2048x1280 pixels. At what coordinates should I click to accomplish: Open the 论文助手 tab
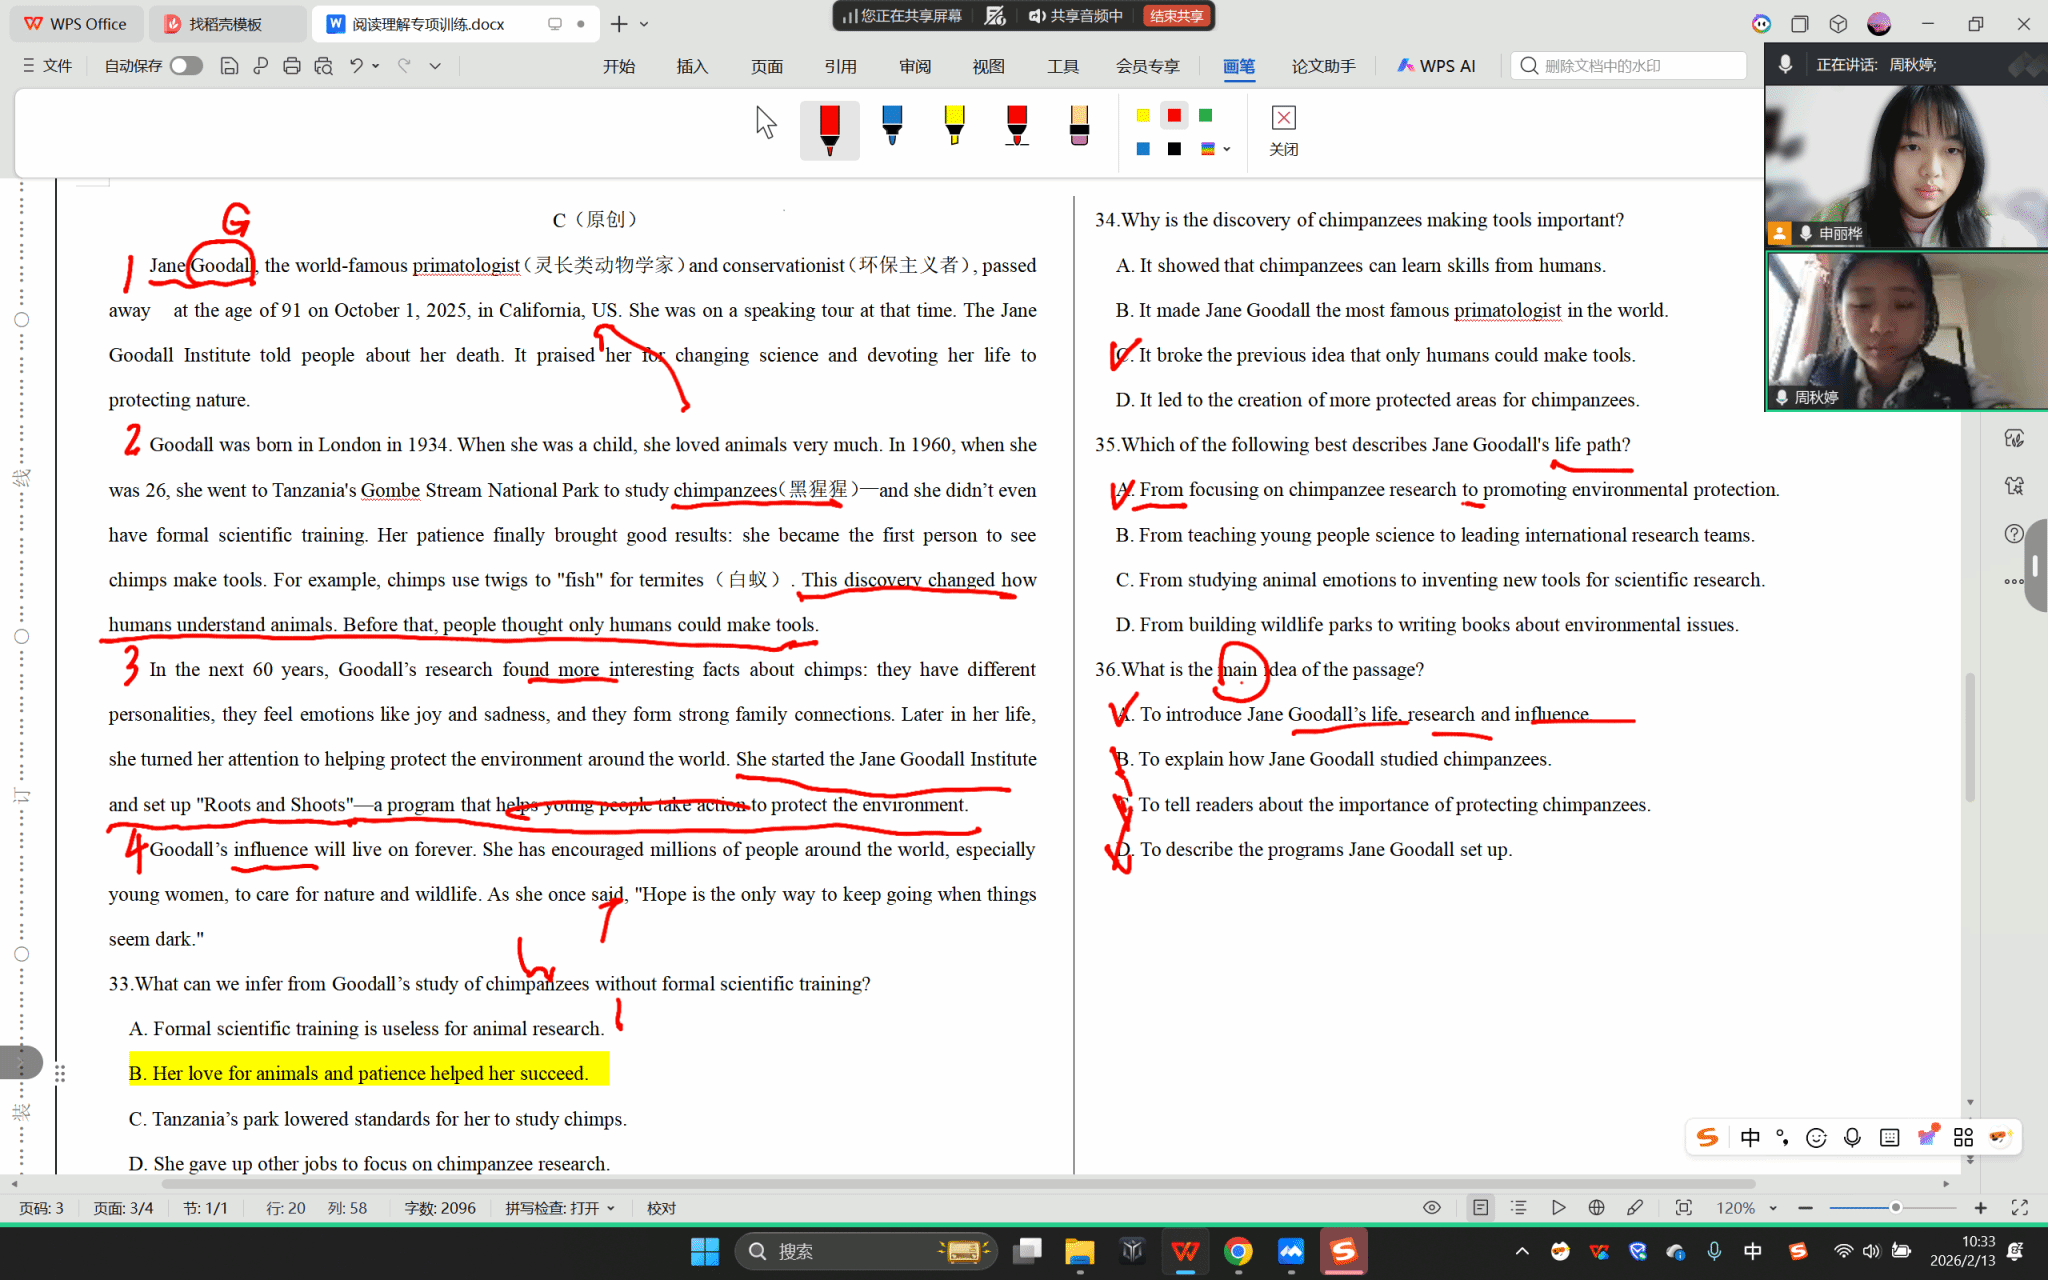1324,66
